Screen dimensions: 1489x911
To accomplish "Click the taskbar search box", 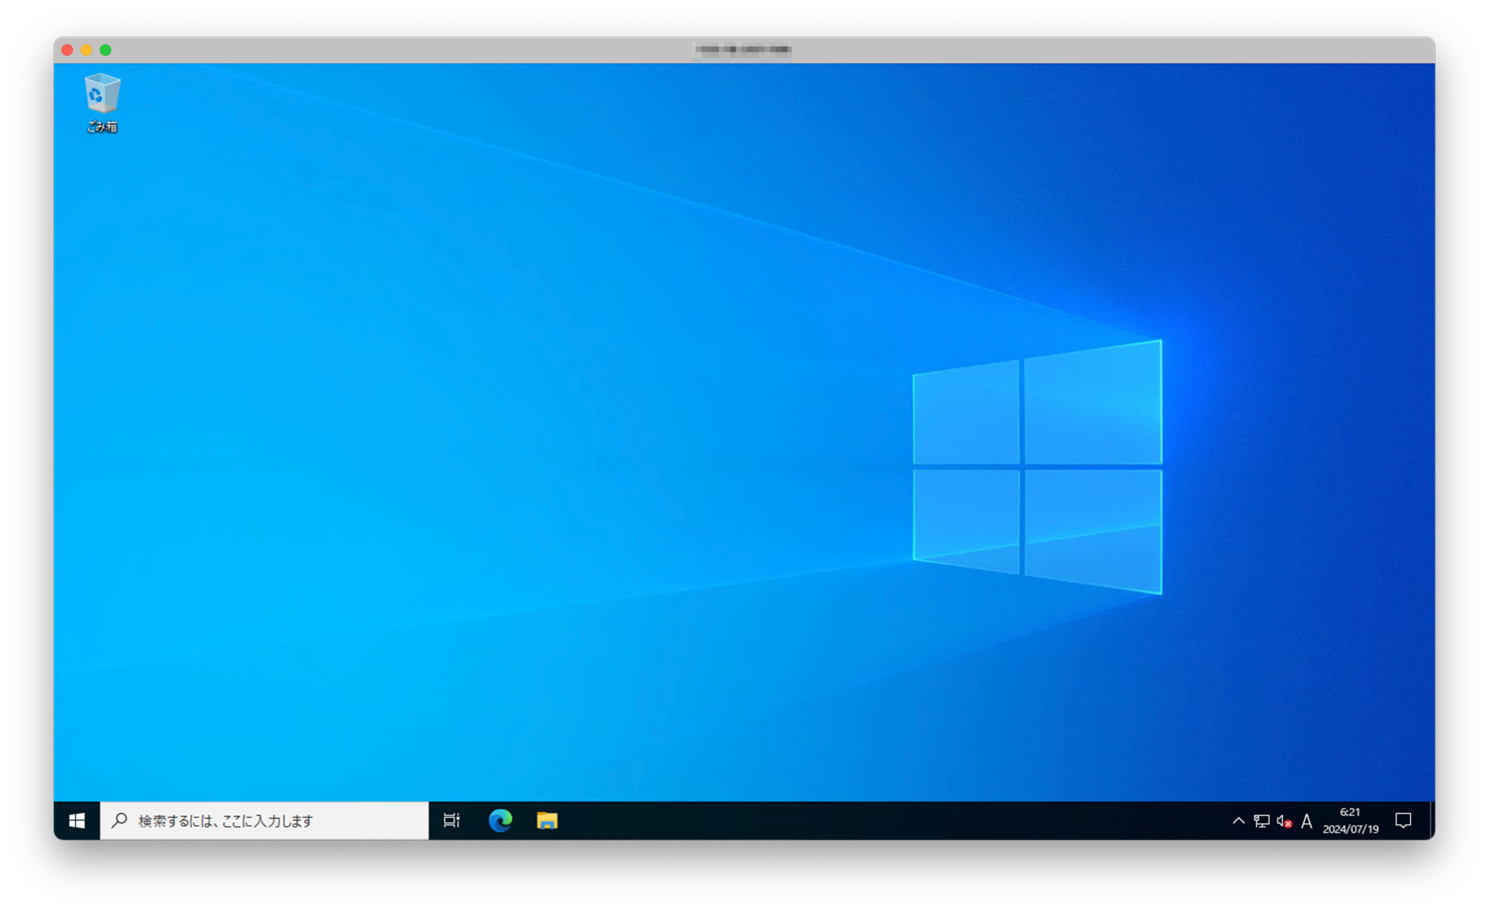I will point(265,821).
